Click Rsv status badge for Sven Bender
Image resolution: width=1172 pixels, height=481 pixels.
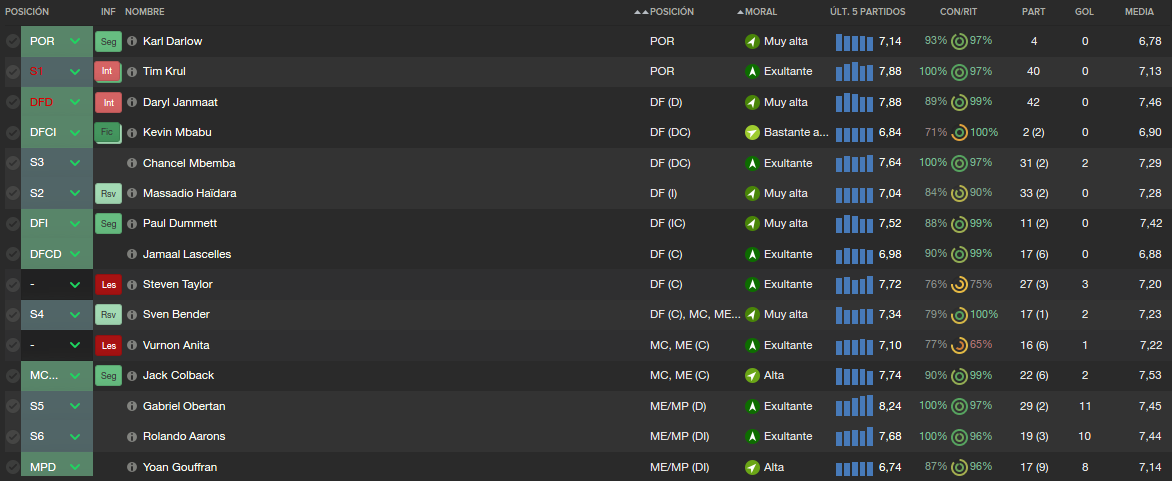point(108,315)
